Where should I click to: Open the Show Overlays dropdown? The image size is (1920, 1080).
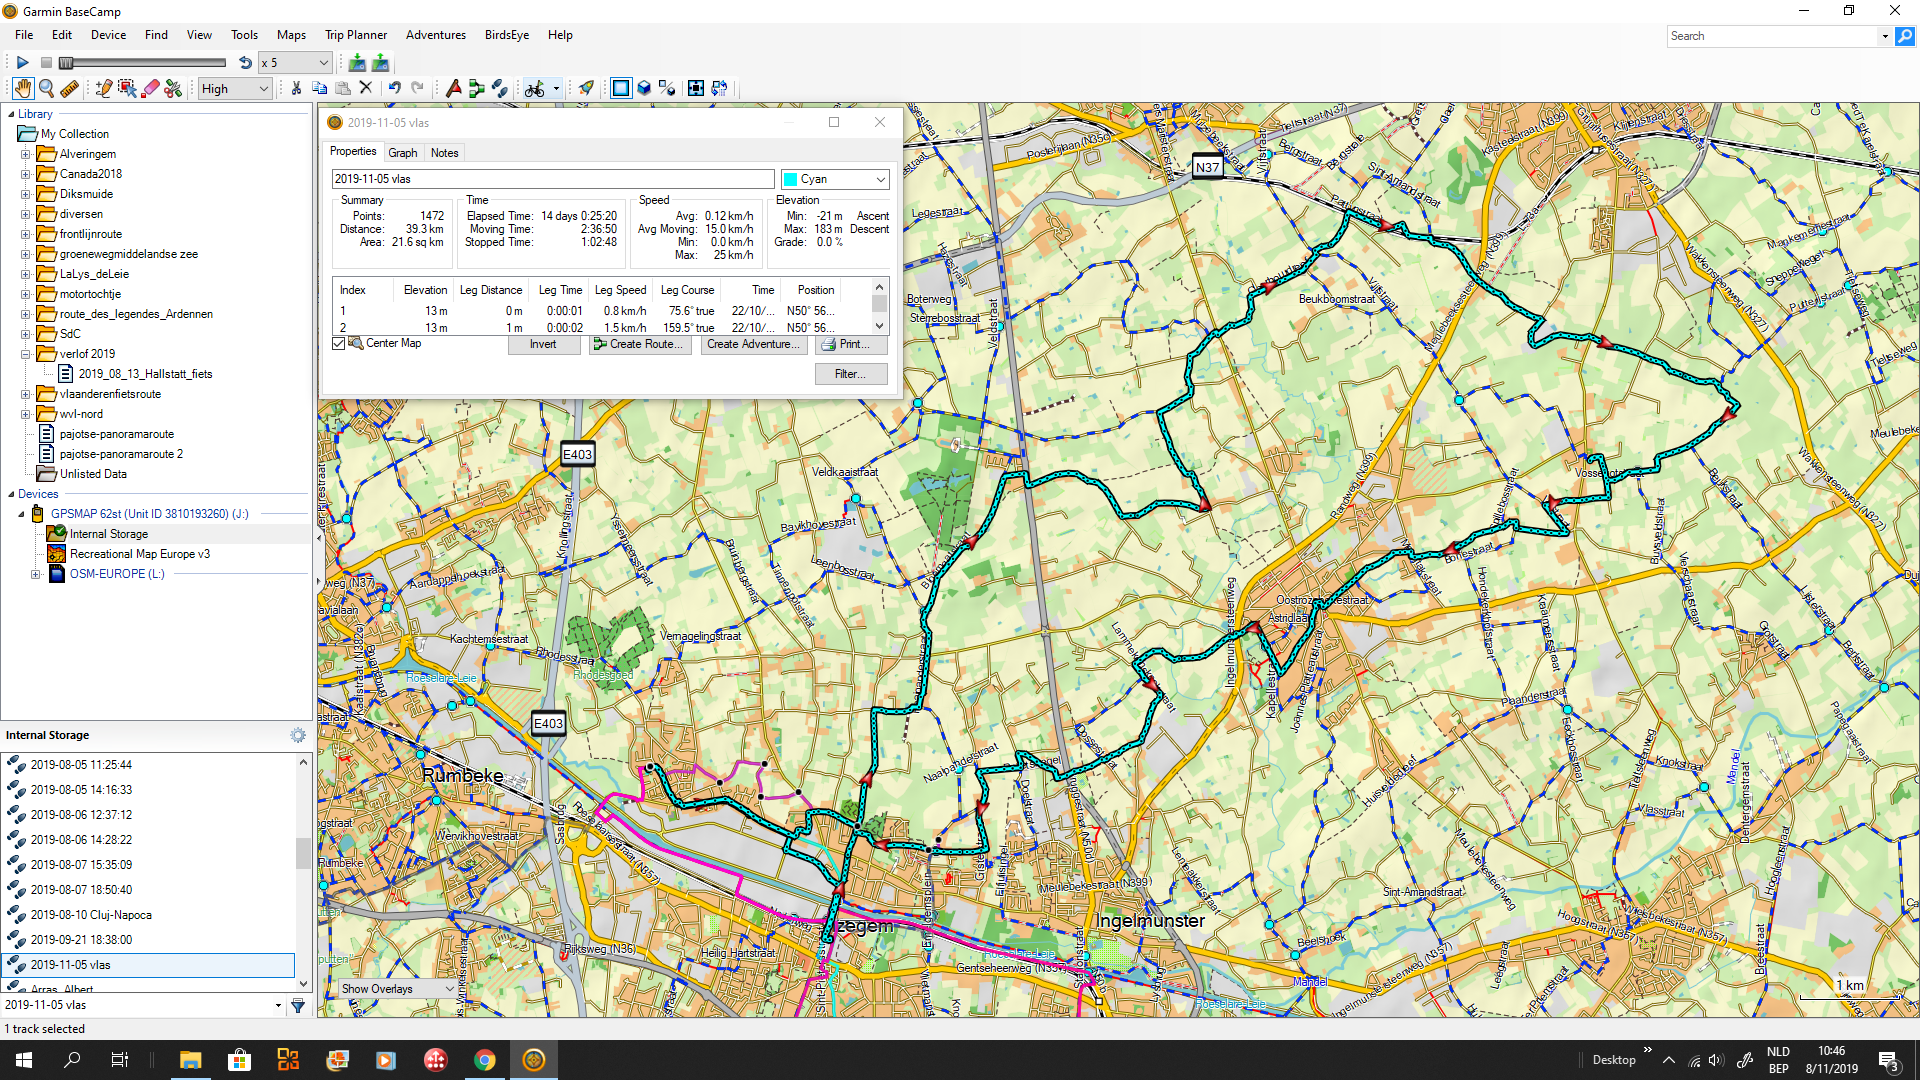pyautogui.click(x=398, y=989)
